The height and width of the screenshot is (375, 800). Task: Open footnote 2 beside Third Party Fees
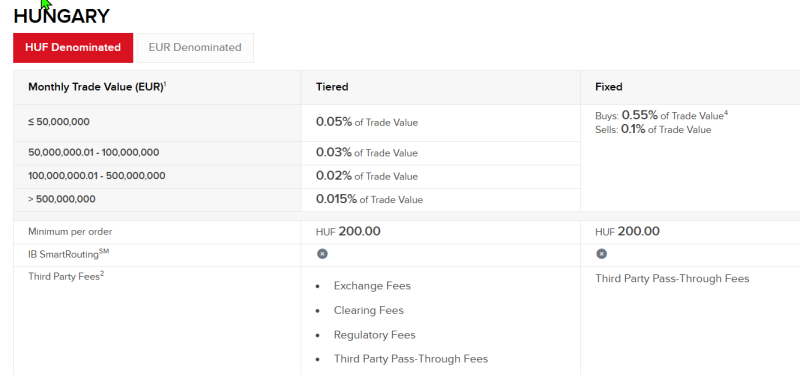click(102, 274)
